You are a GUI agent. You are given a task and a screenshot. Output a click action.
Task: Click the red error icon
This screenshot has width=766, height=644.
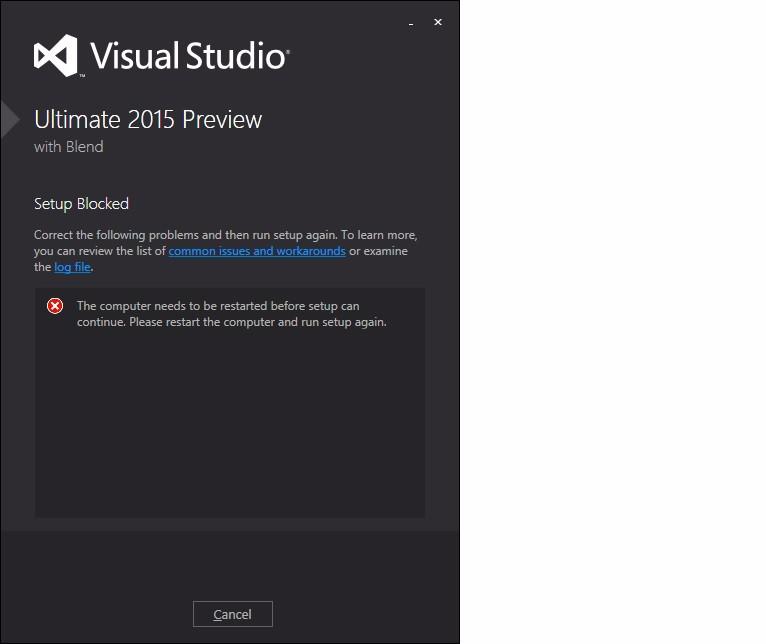[55, 306]
